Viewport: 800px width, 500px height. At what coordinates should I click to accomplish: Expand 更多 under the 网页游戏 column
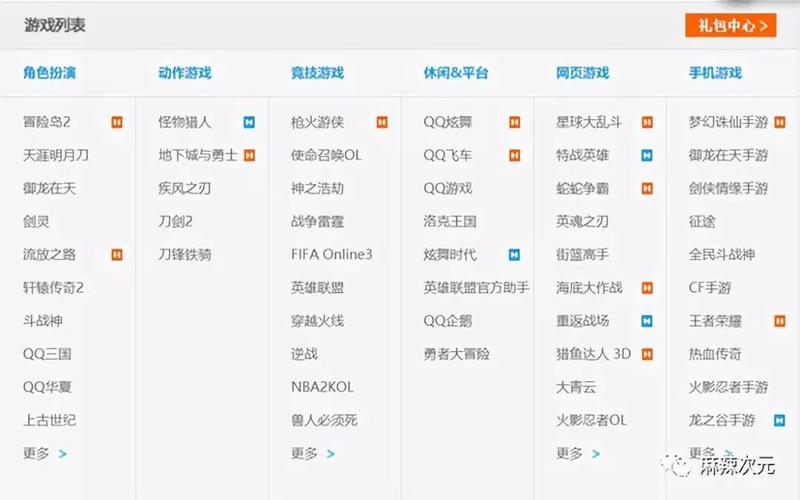pyautogui.click(x=578, y=453)
